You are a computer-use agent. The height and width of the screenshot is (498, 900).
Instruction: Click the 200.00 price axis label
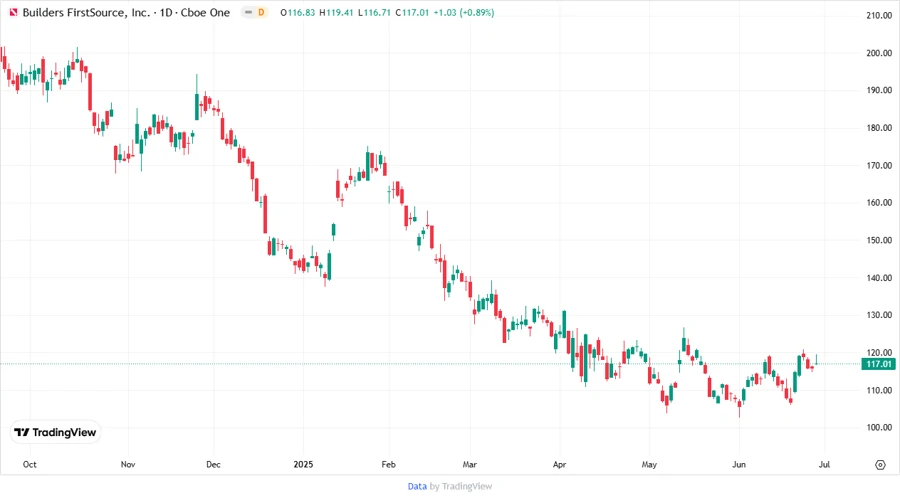coord(879,53)
